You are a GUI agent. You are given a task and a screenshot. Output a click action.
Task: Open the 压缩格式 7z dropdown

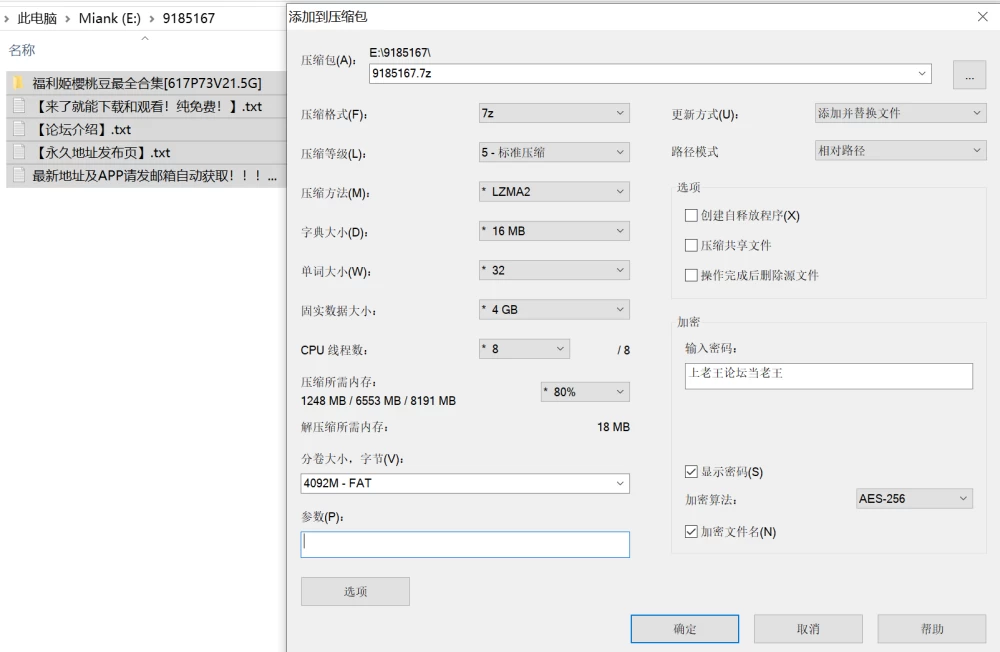[554, 113]
